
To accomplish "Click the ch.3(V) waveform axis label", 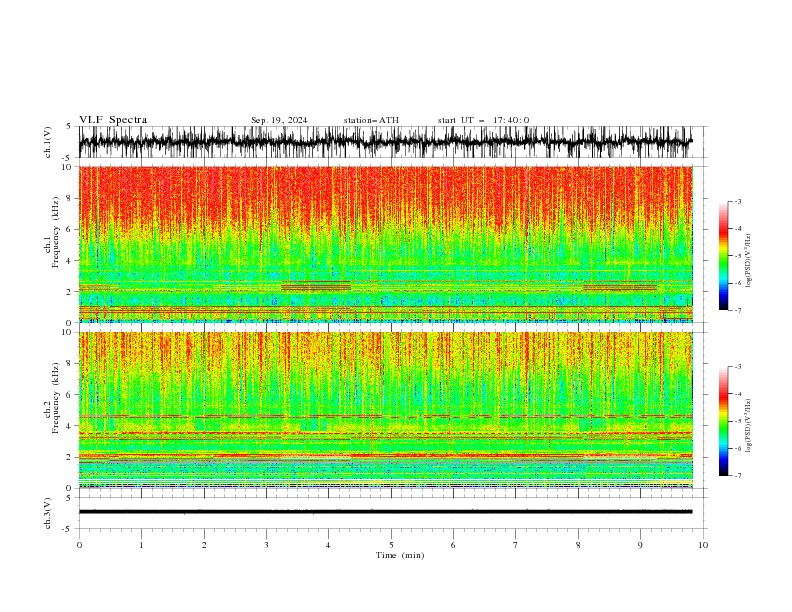I will click(48, 513).
